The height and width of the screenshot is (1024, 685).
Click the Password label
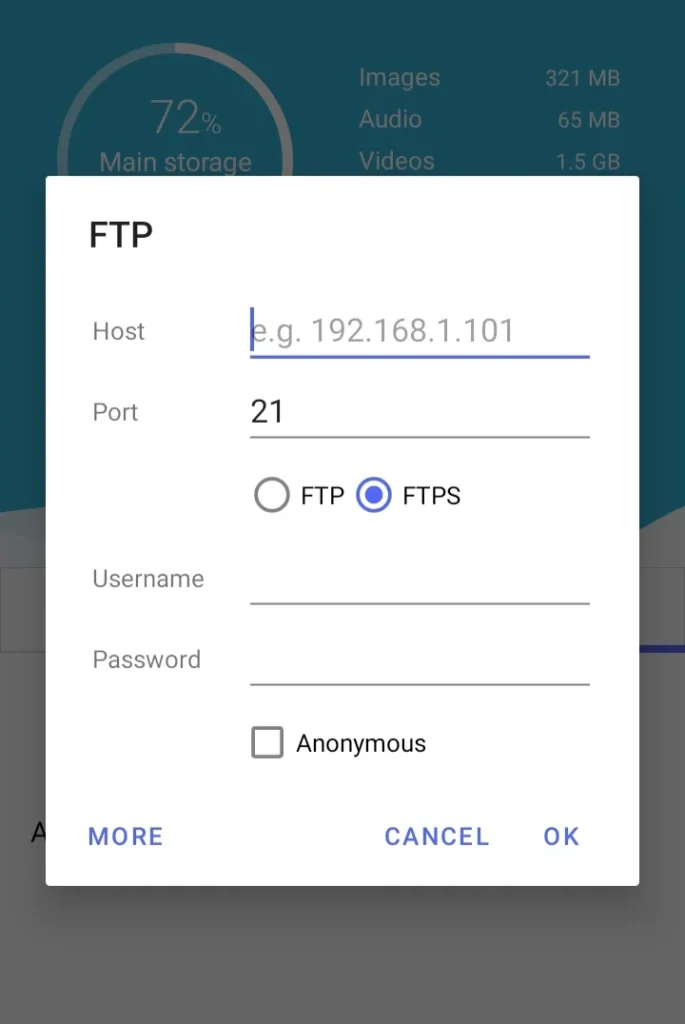coord(146,659)
